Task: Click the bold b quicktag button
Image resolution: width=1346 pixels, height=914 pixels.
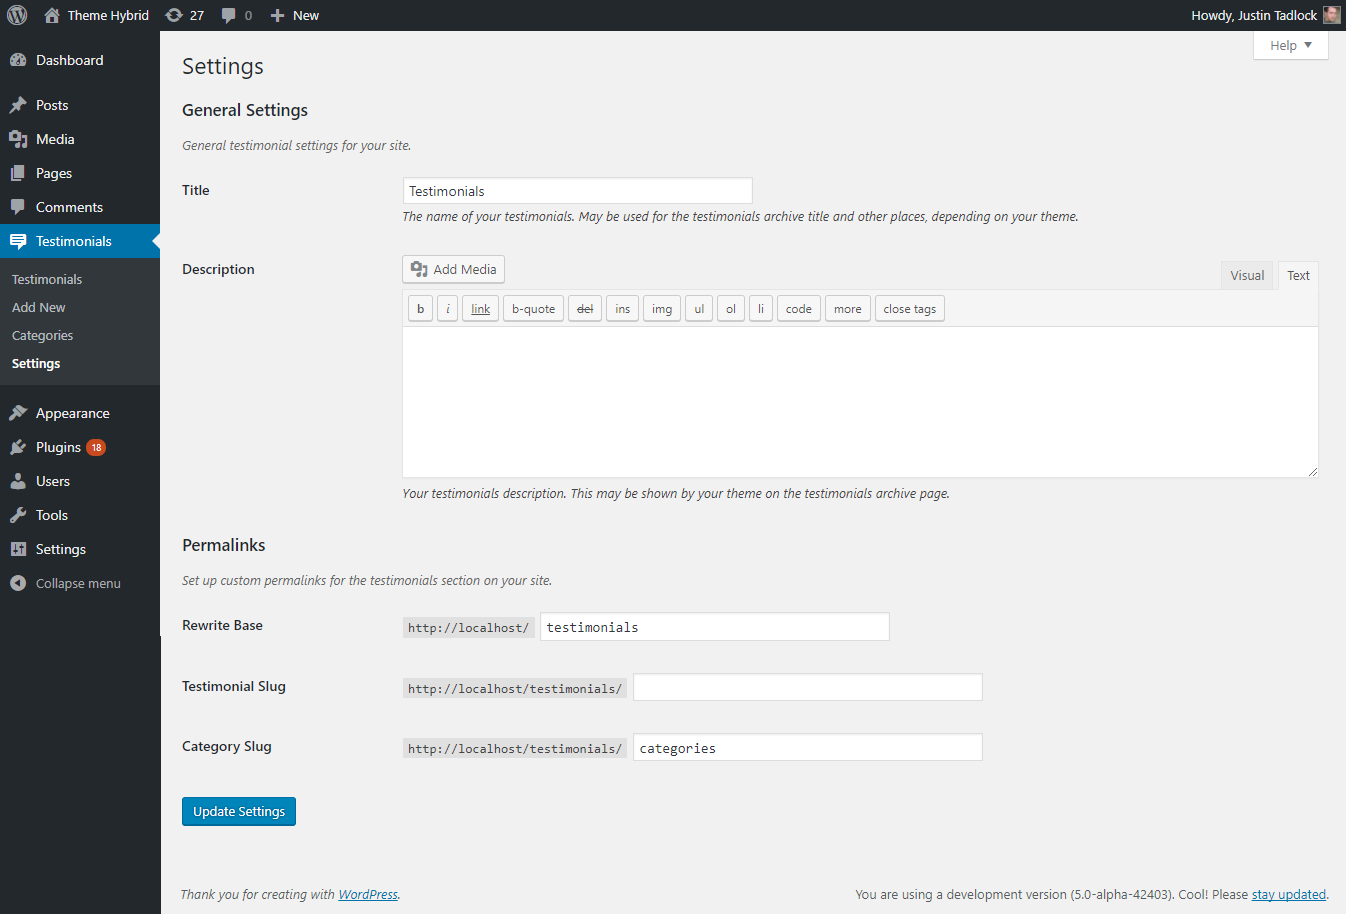Action: click(420, 309)
